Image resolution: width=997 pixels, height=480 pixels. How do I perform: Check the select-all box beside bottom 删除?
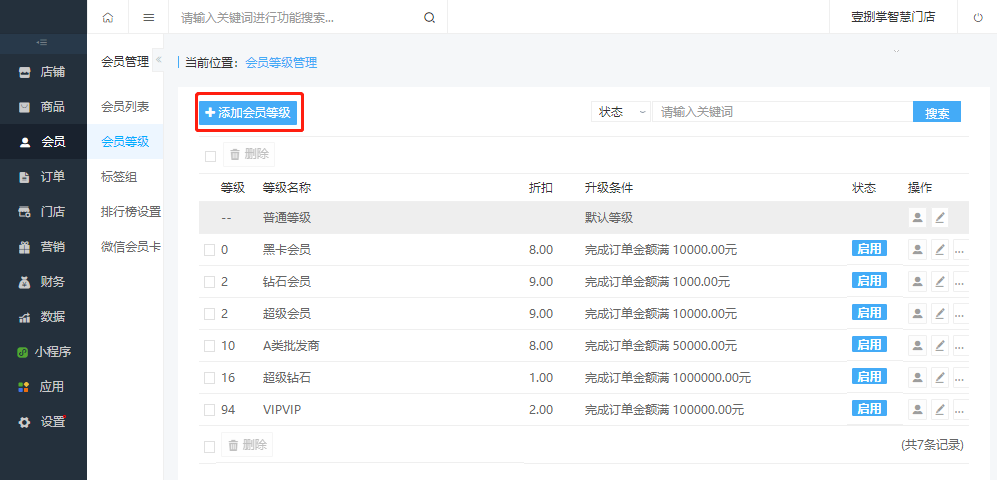pos(209,447)
